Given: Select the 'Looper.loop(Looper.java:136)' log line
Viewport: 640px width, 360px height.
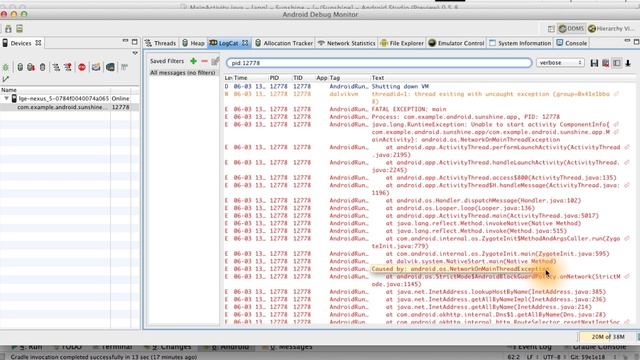Looking at the screenshot, I should (429, 208).
